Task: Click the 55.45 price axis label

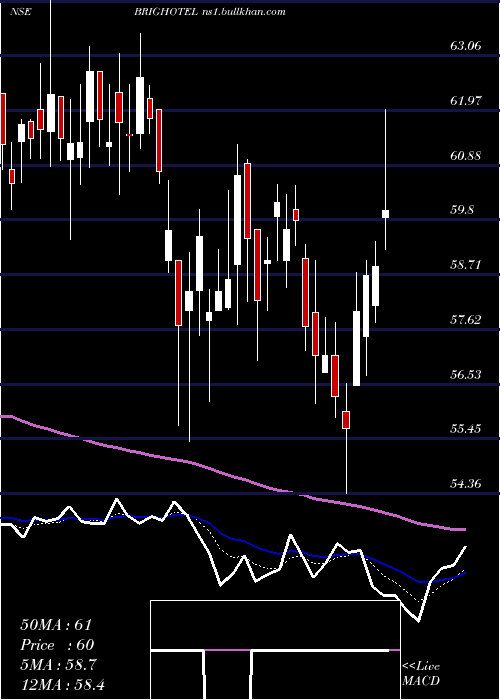Action: coord(465,429)
